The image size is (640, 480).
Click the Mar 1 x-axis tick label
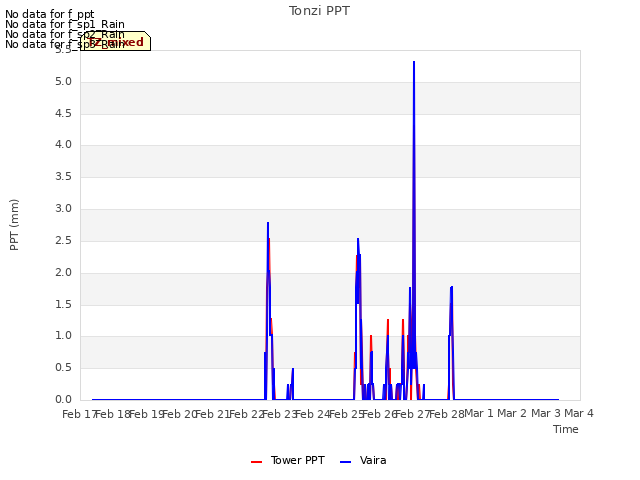click(x=479, y=413)
